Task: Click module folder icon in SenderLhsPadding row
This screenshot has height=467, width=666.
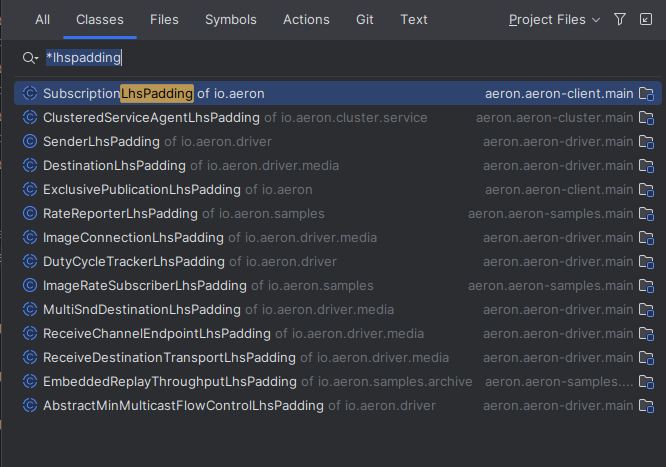Action: tap(646, 142)
